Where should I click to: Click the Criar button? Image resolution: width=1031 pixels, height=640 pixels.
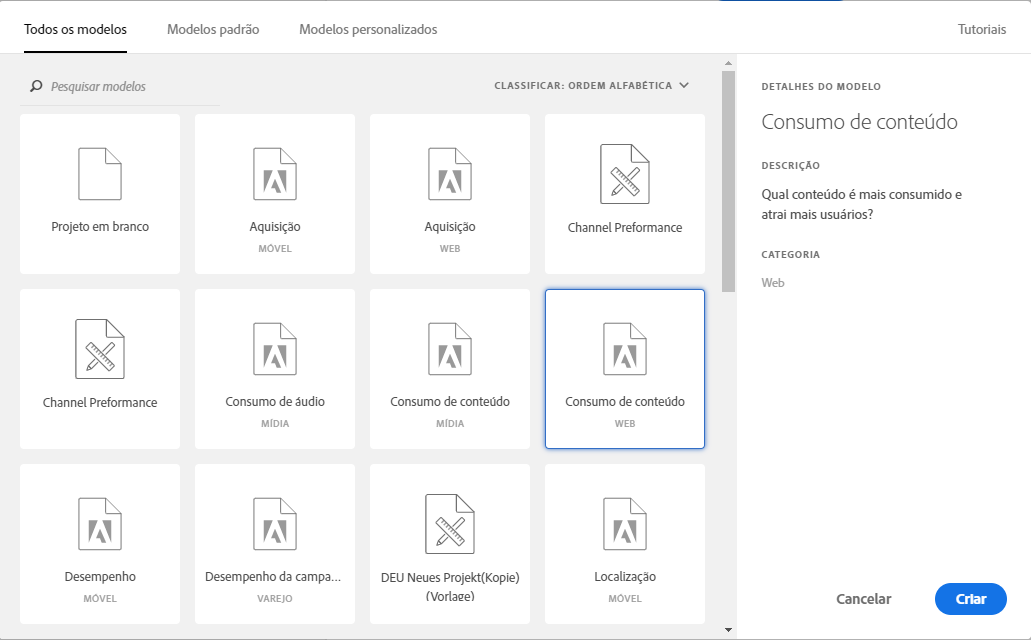point(971,599)
